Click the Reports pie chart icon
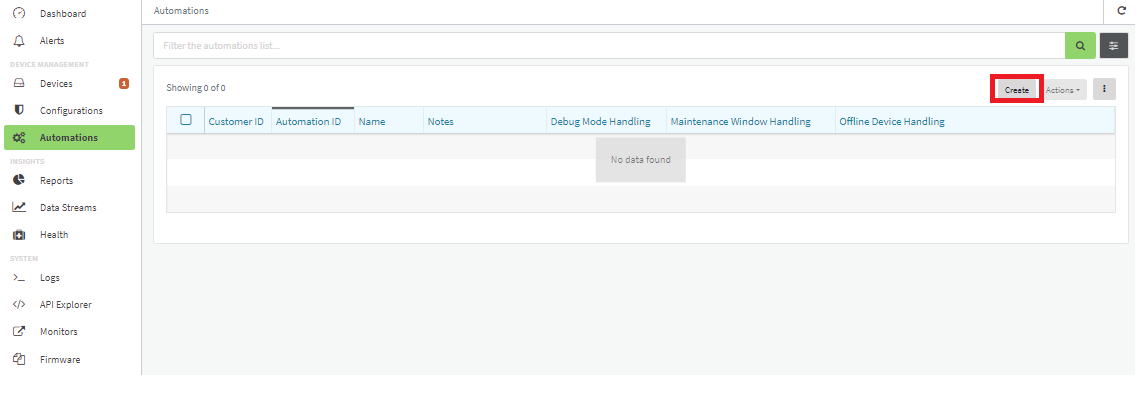 click(20, 181)
